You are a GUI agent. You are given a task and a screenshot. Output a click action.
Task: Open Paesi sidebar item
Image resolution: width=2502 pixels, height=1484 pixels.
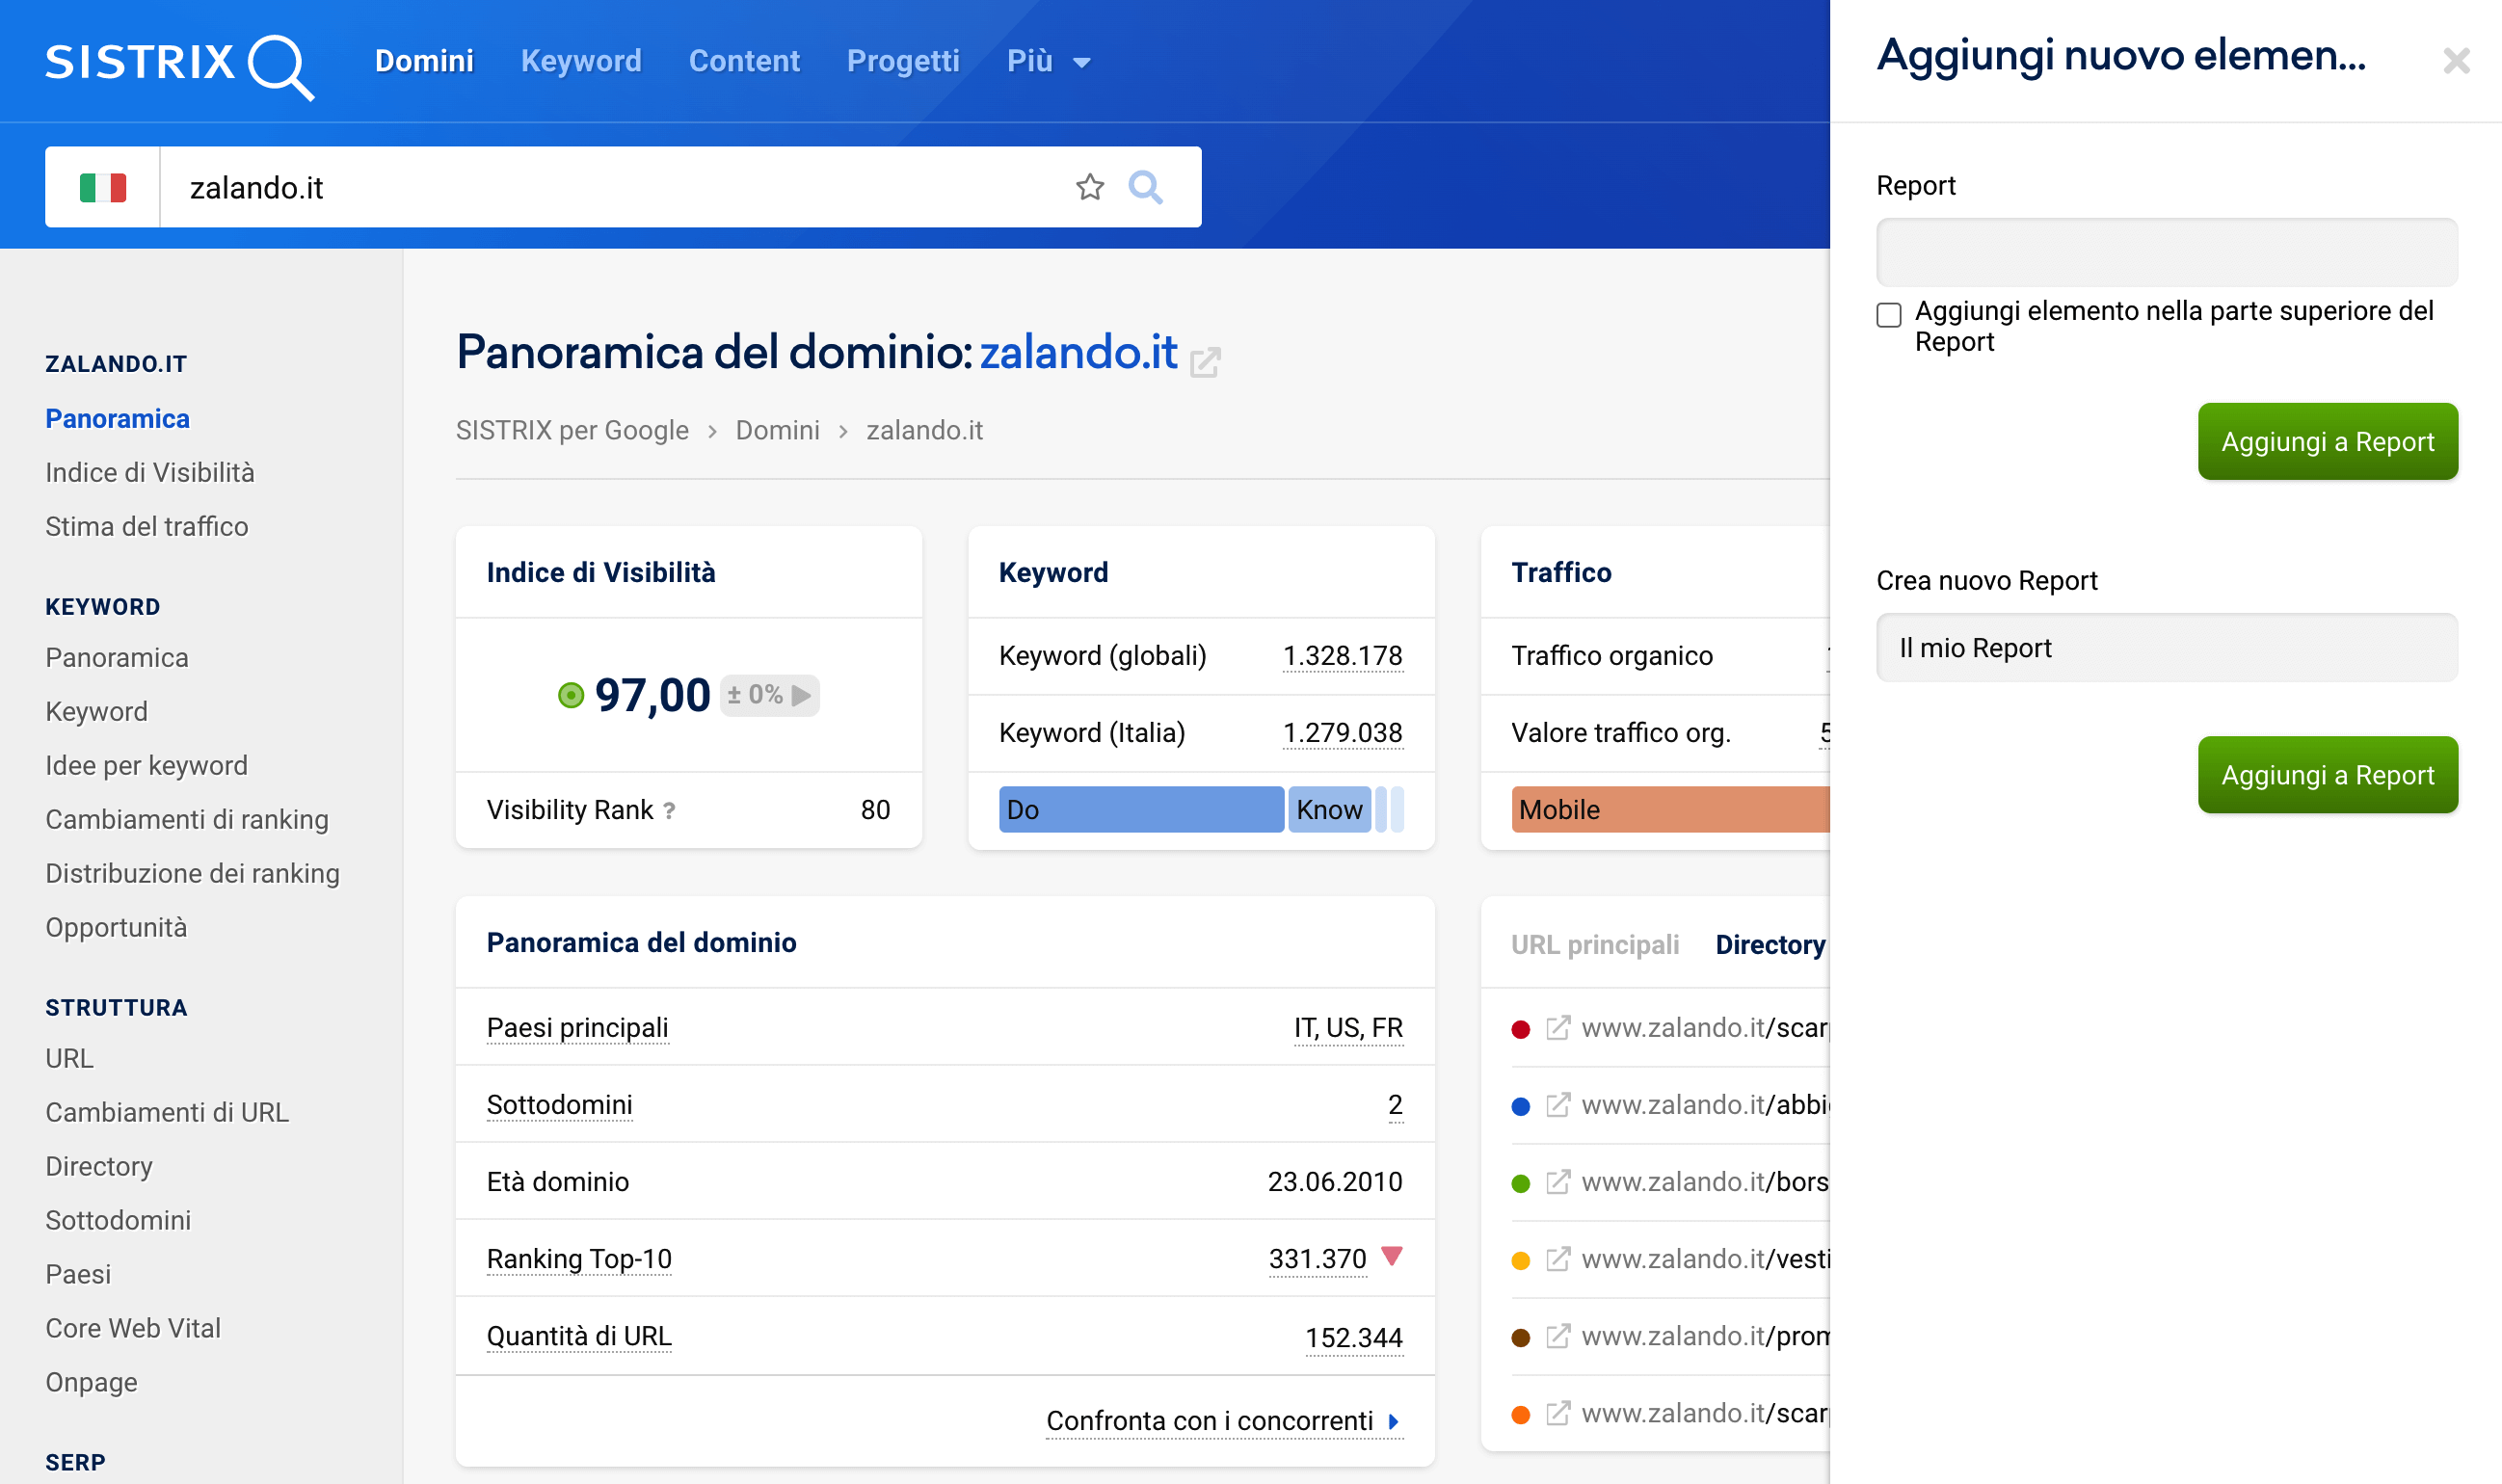coord(78,1275)
